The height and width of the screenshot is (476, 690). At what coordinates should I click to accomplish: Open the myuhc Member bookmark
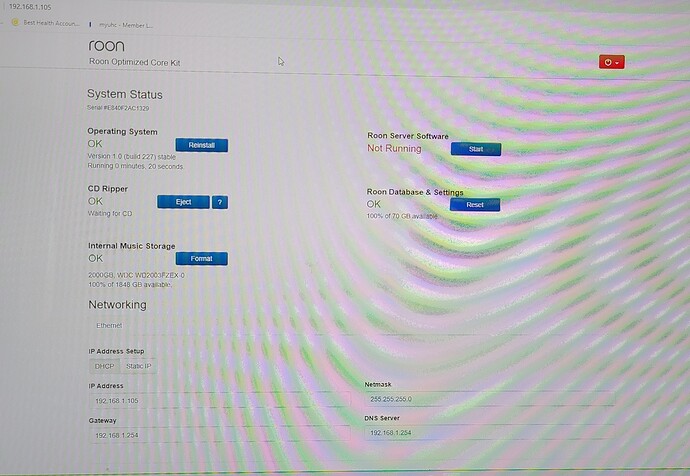[x=121, y=25]
